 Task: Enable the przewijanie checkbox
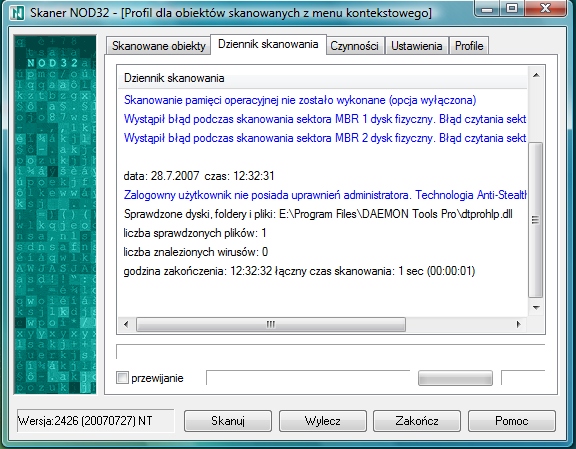[x=122, y=378]
